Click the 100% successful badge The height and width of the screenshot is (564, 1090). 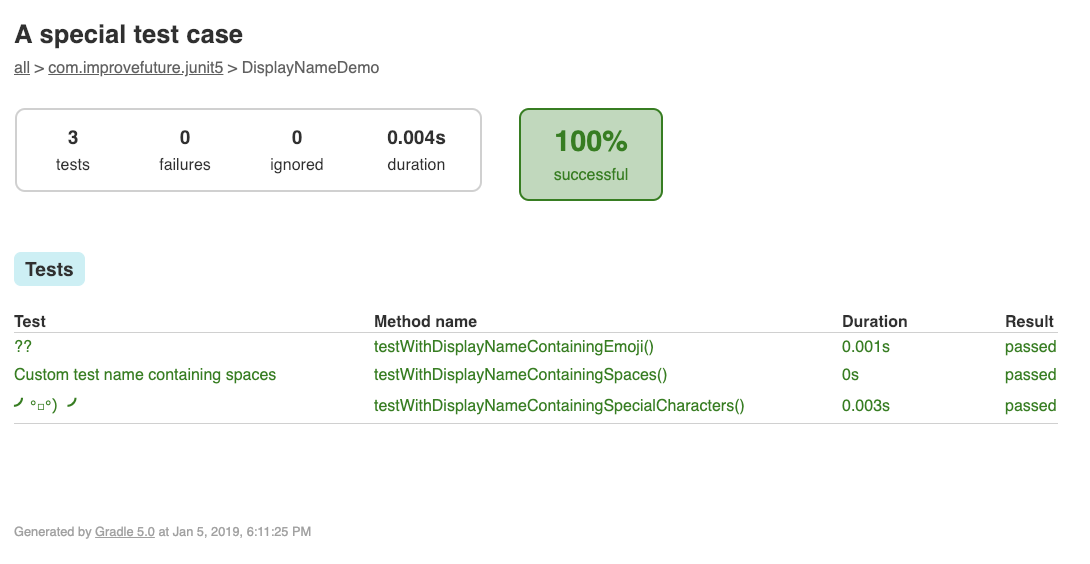coord(590,154)
